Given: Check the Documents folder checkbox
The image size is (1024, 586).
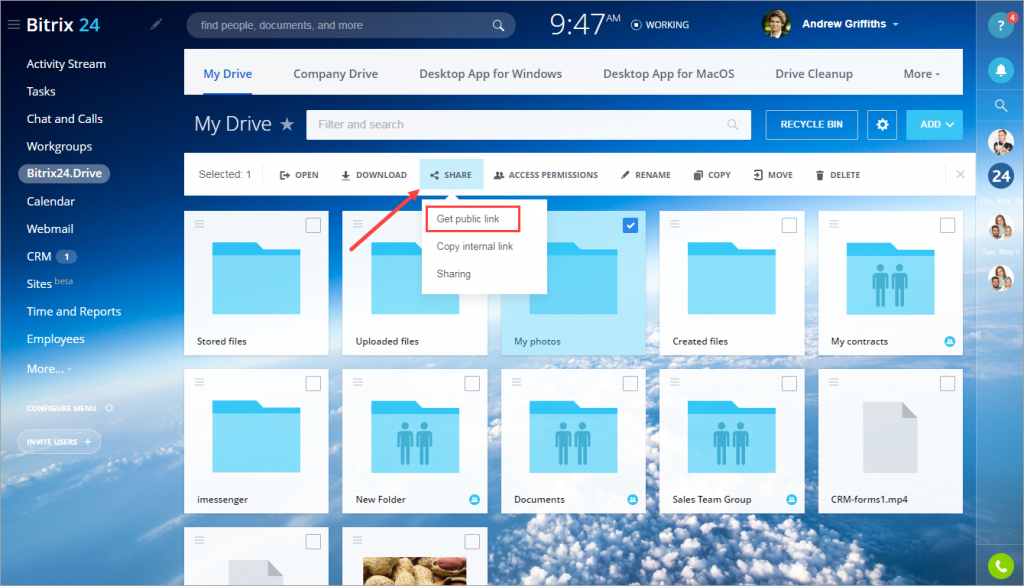Looking at the screenshot, I should [x=630, y=383].
